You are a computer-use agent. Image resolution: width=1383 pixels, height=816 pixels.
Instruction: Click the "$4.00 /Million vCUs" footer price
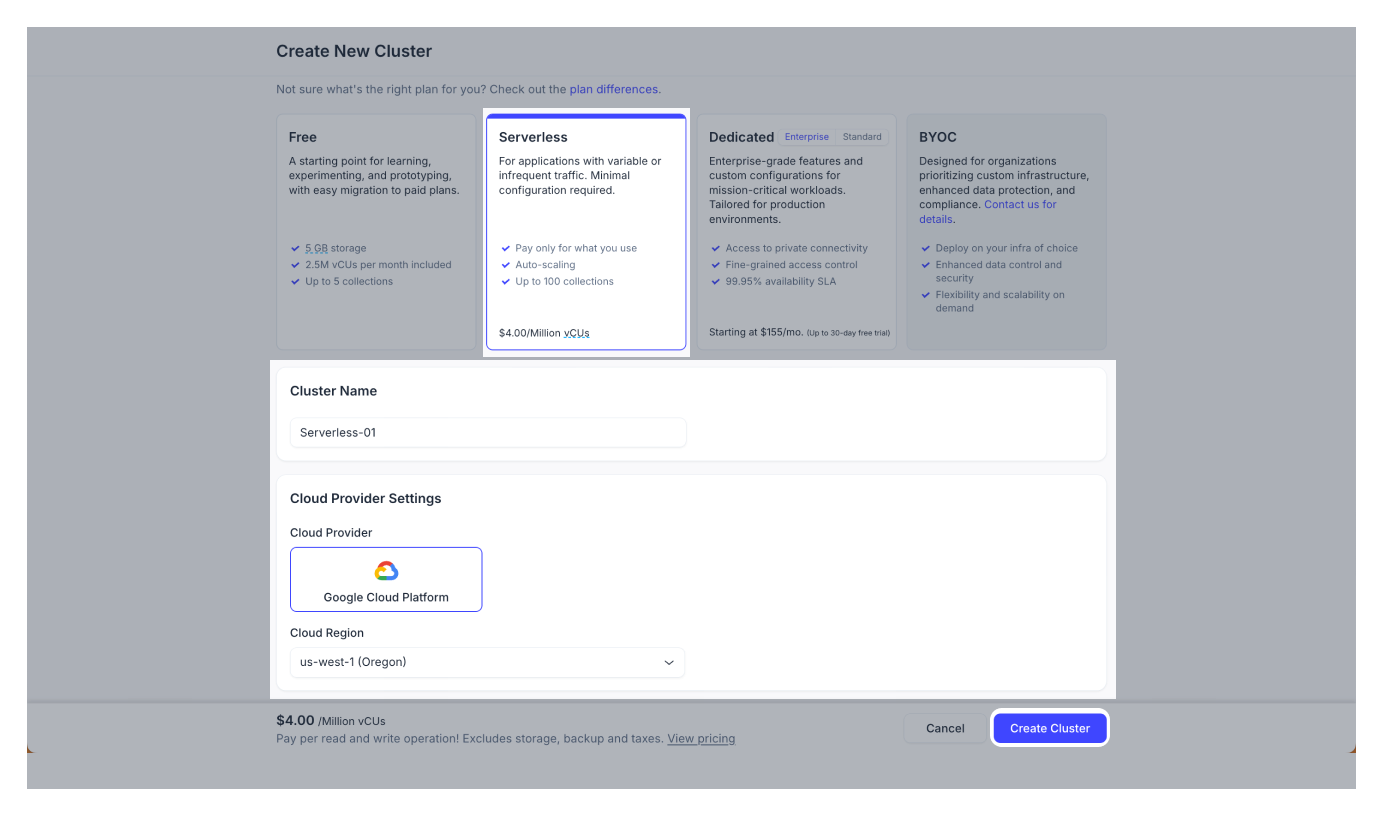pos(331,720)
